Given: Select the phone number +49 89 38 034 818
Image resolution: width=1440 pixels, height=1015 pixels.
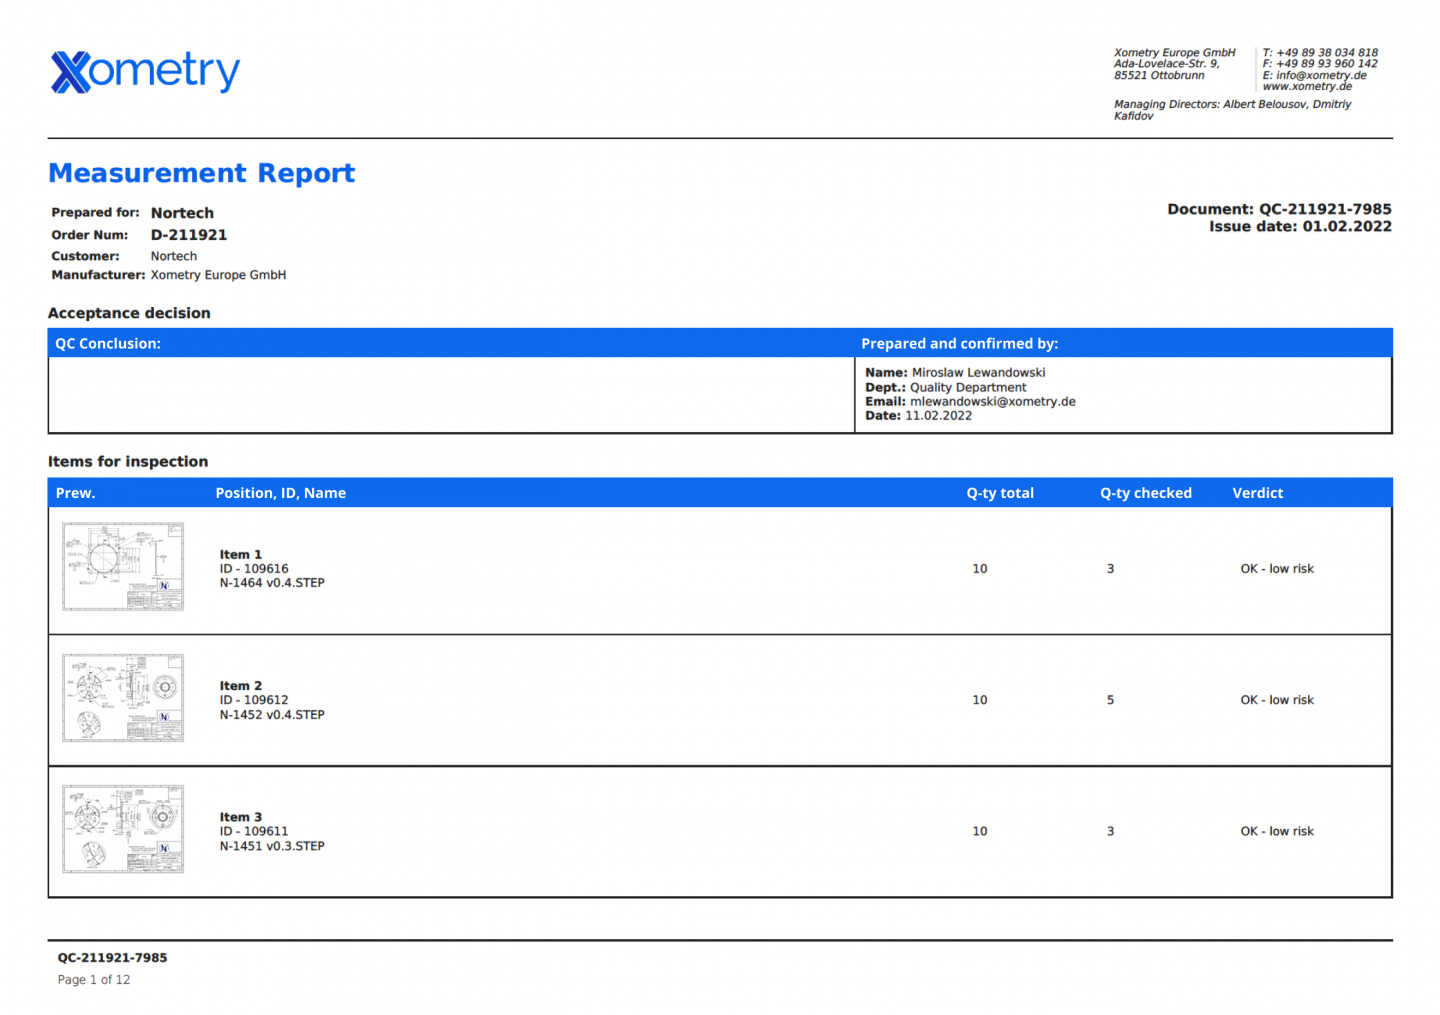Looking at the screenshot, I should coord(1327,53).
